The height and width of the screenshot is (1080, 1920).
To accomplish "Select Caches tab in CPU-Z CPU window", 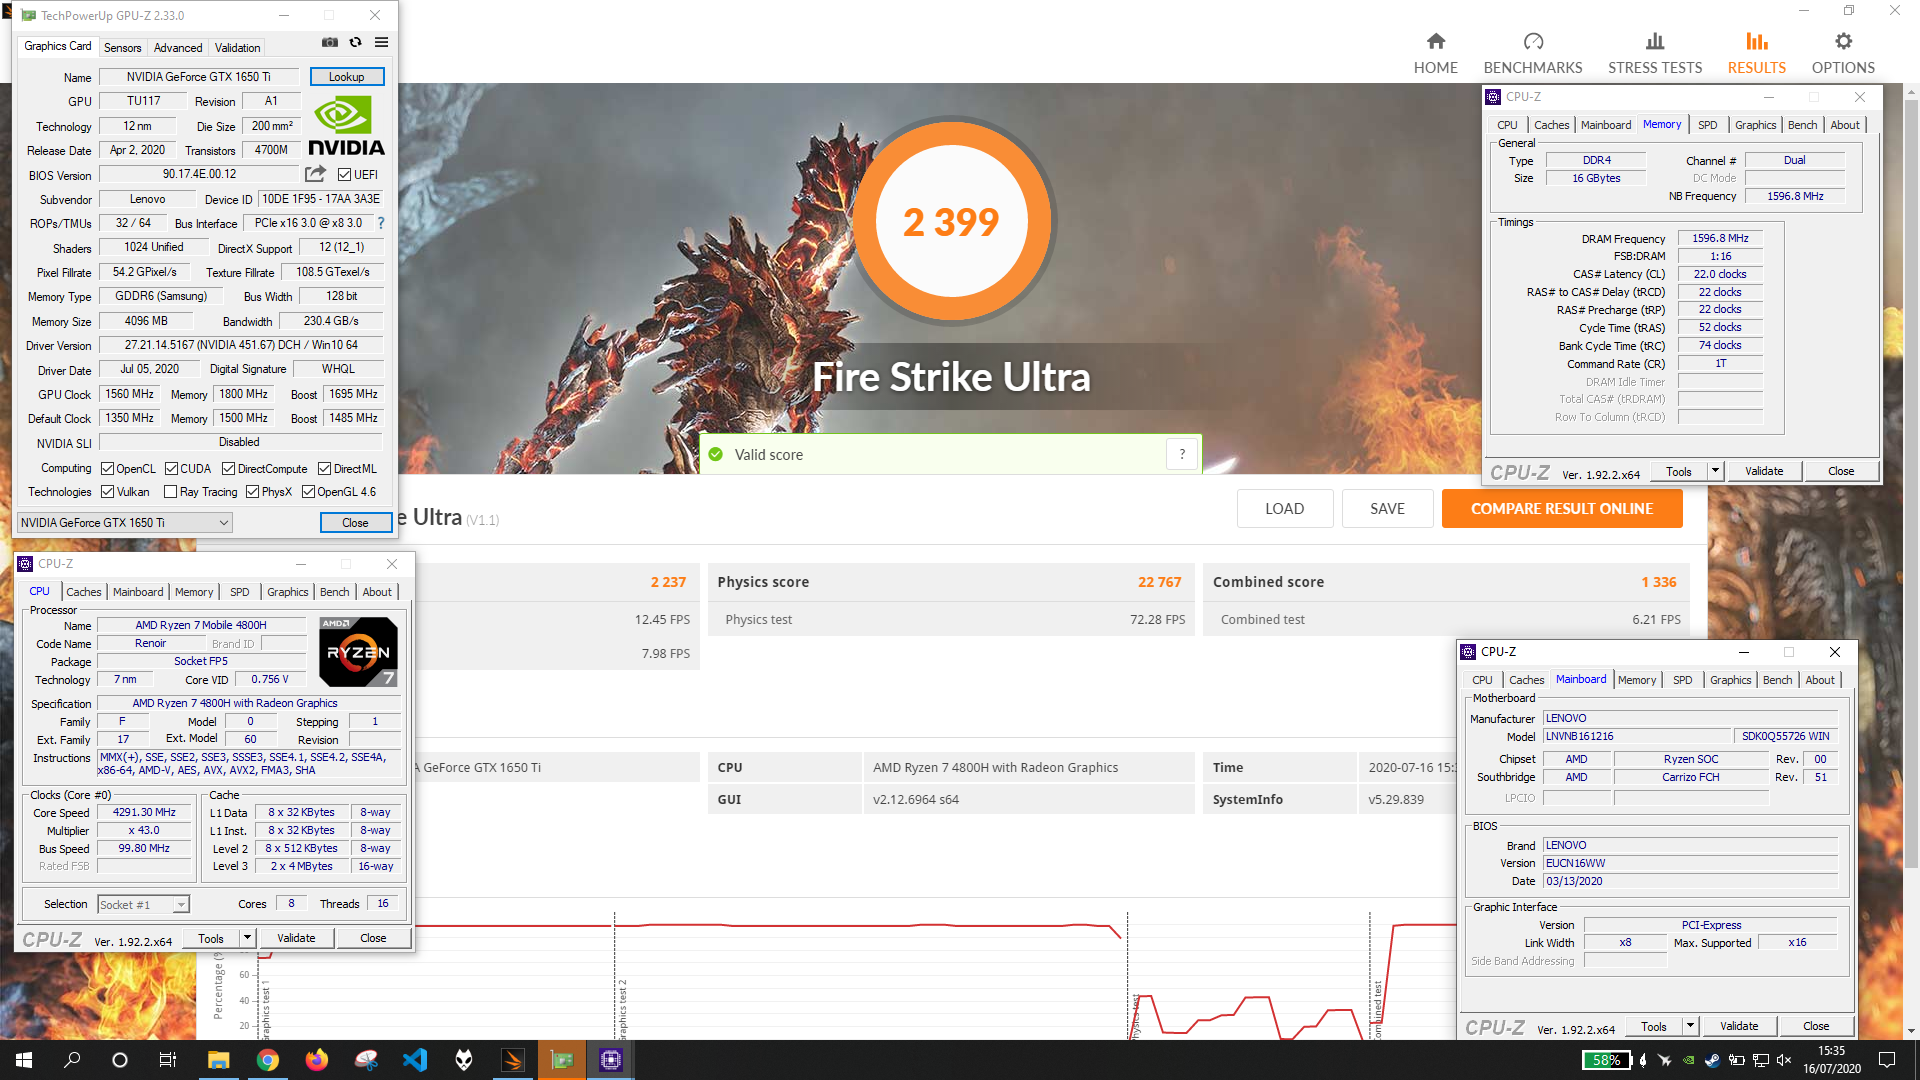I will pyautogui.click(x=83, y=592).
